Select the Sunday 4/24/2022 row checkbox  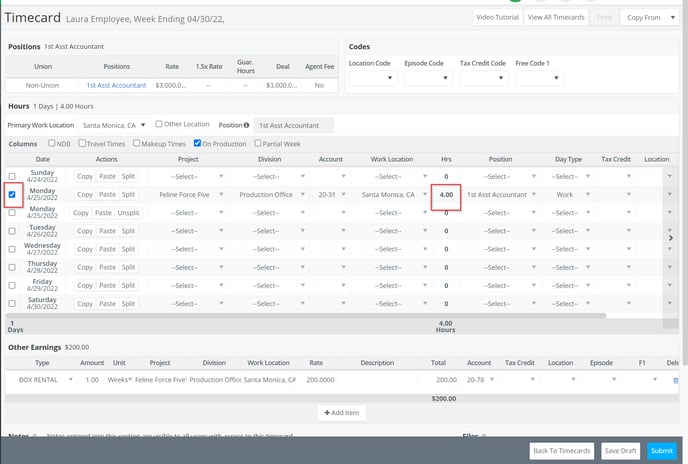click(12, 176)
